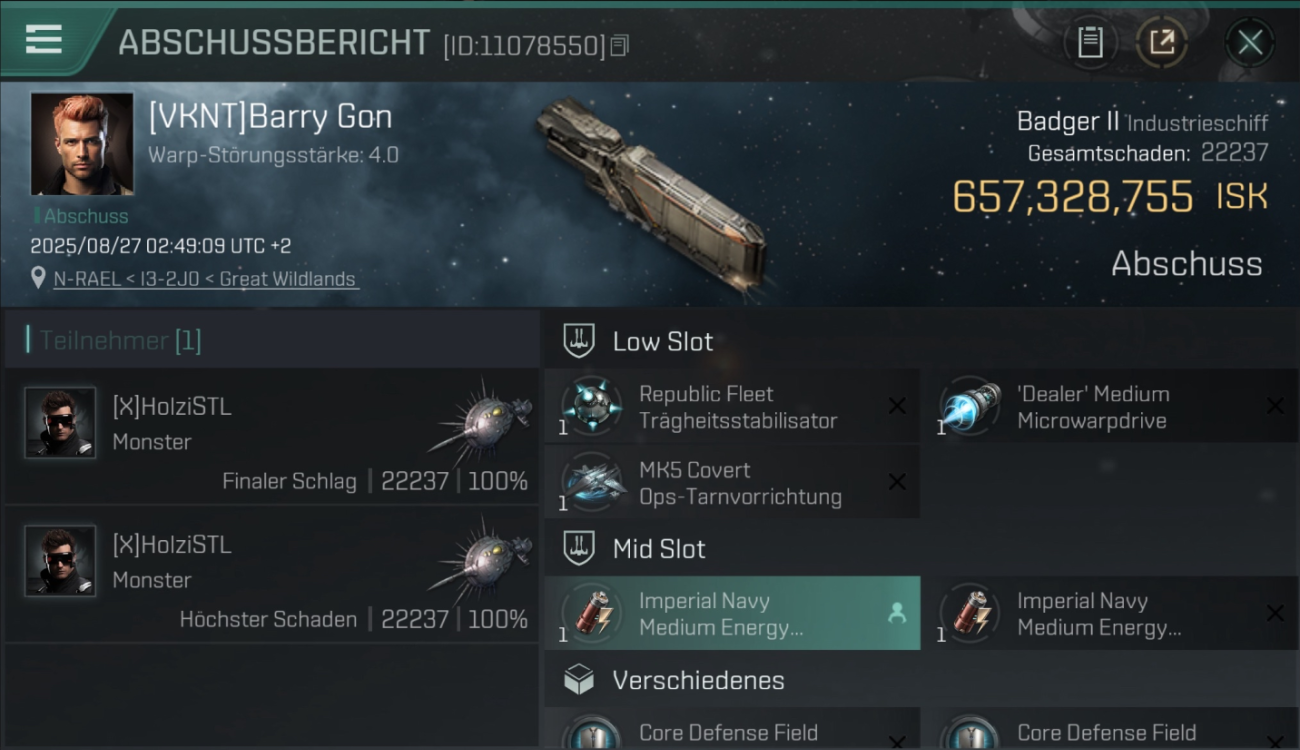Open Barry Gon's character portrait
Screen dimensions: 1300x750
82,144
